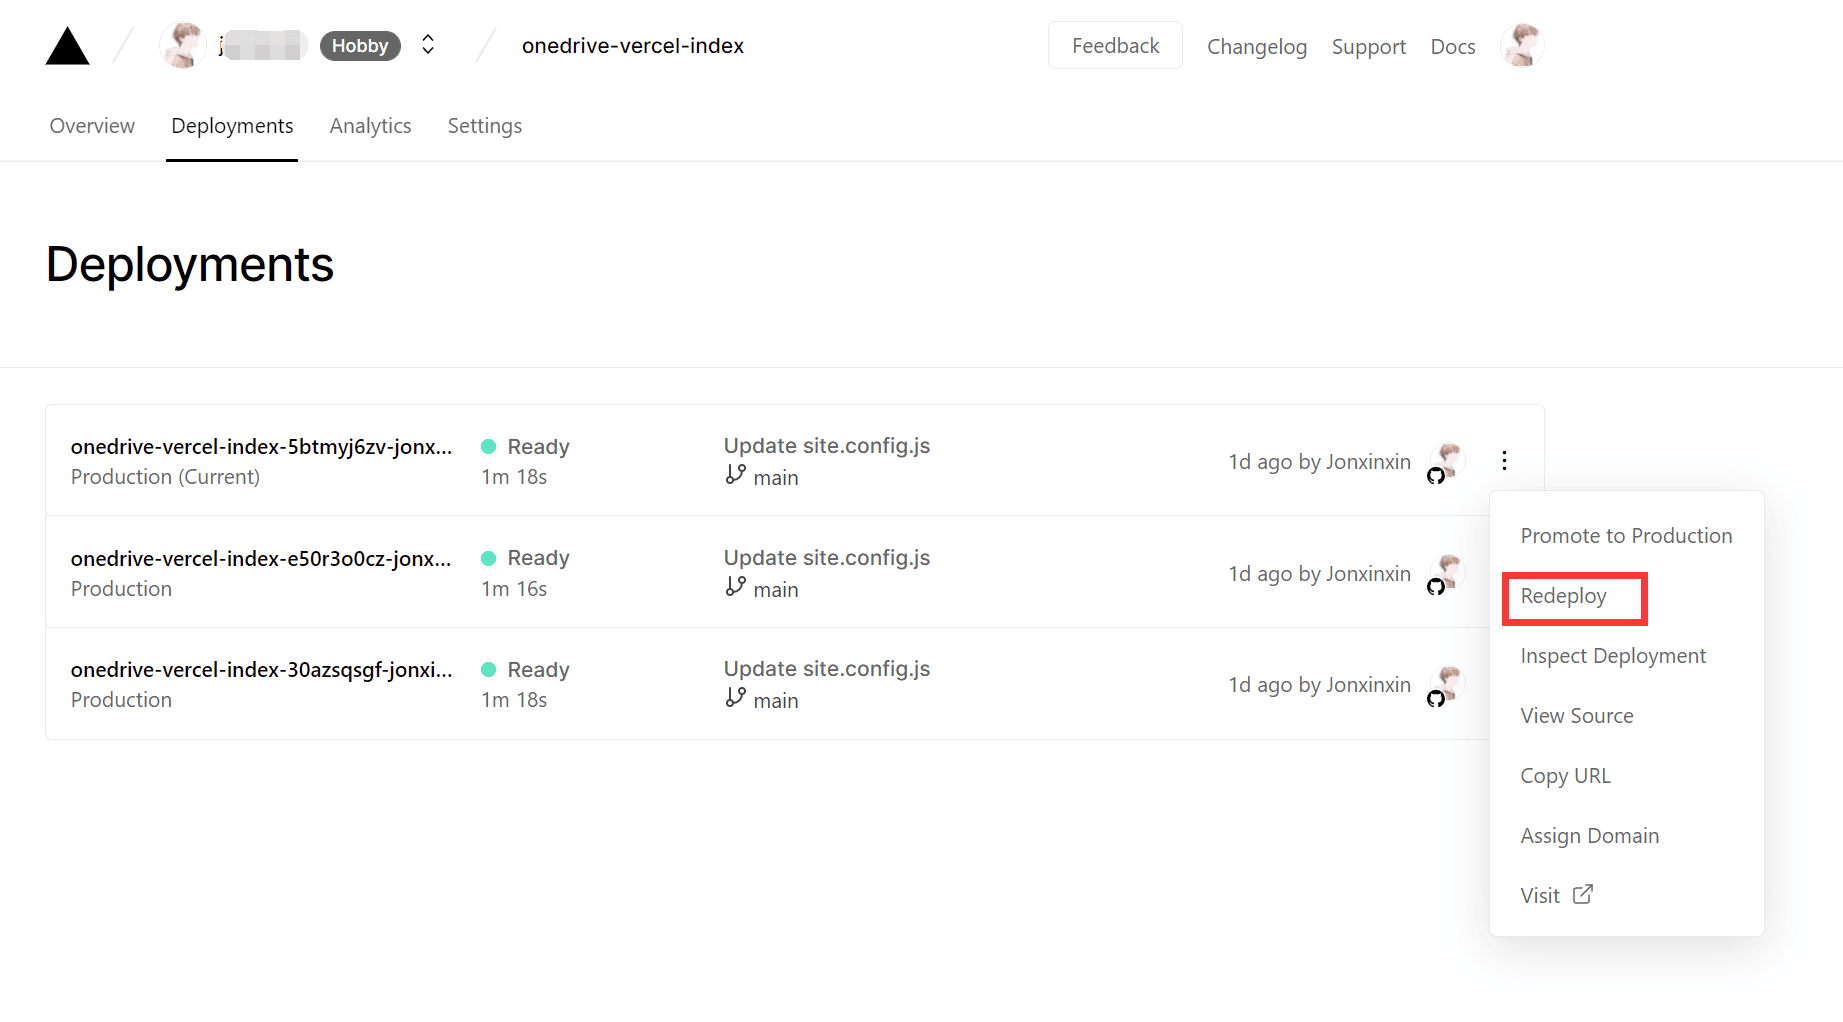This screenshot has width=1843, height=1022.
Task: Click the author avatar in the e50r3o0cz row
Action: pyautogui.click(x=1448, y=571)
